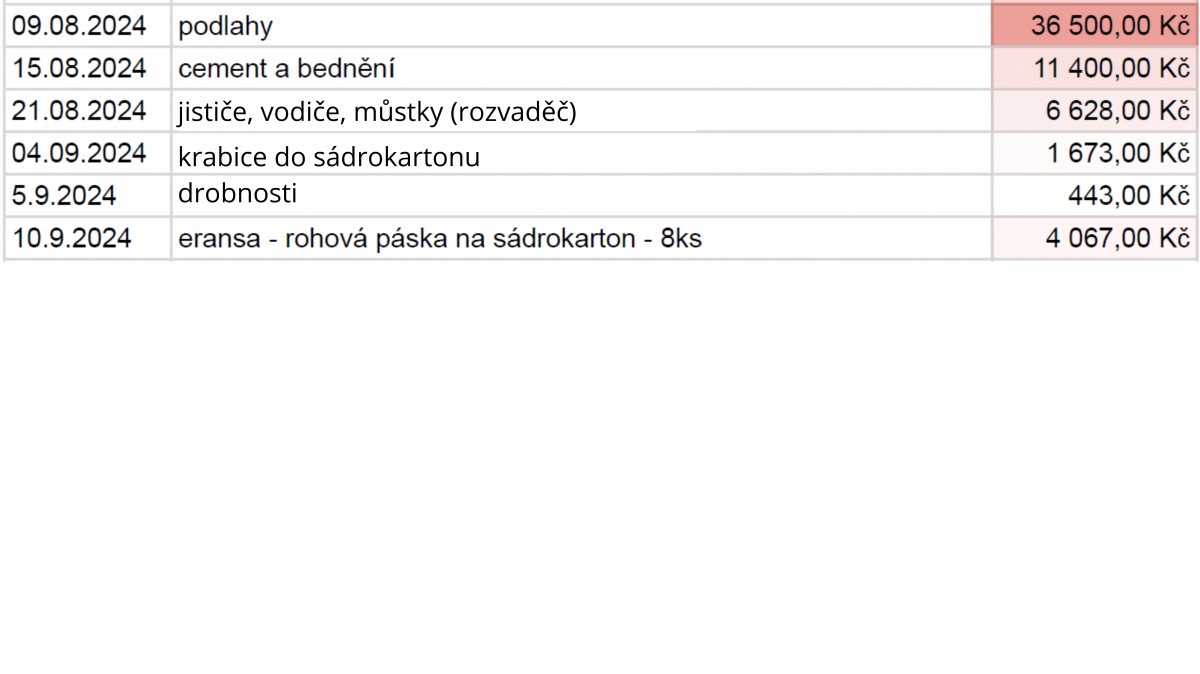Image resolution: width=1200 pixels, height=674 pixels.
Task: Click the krabice do sádrokartonu cell
Action: 581,154
